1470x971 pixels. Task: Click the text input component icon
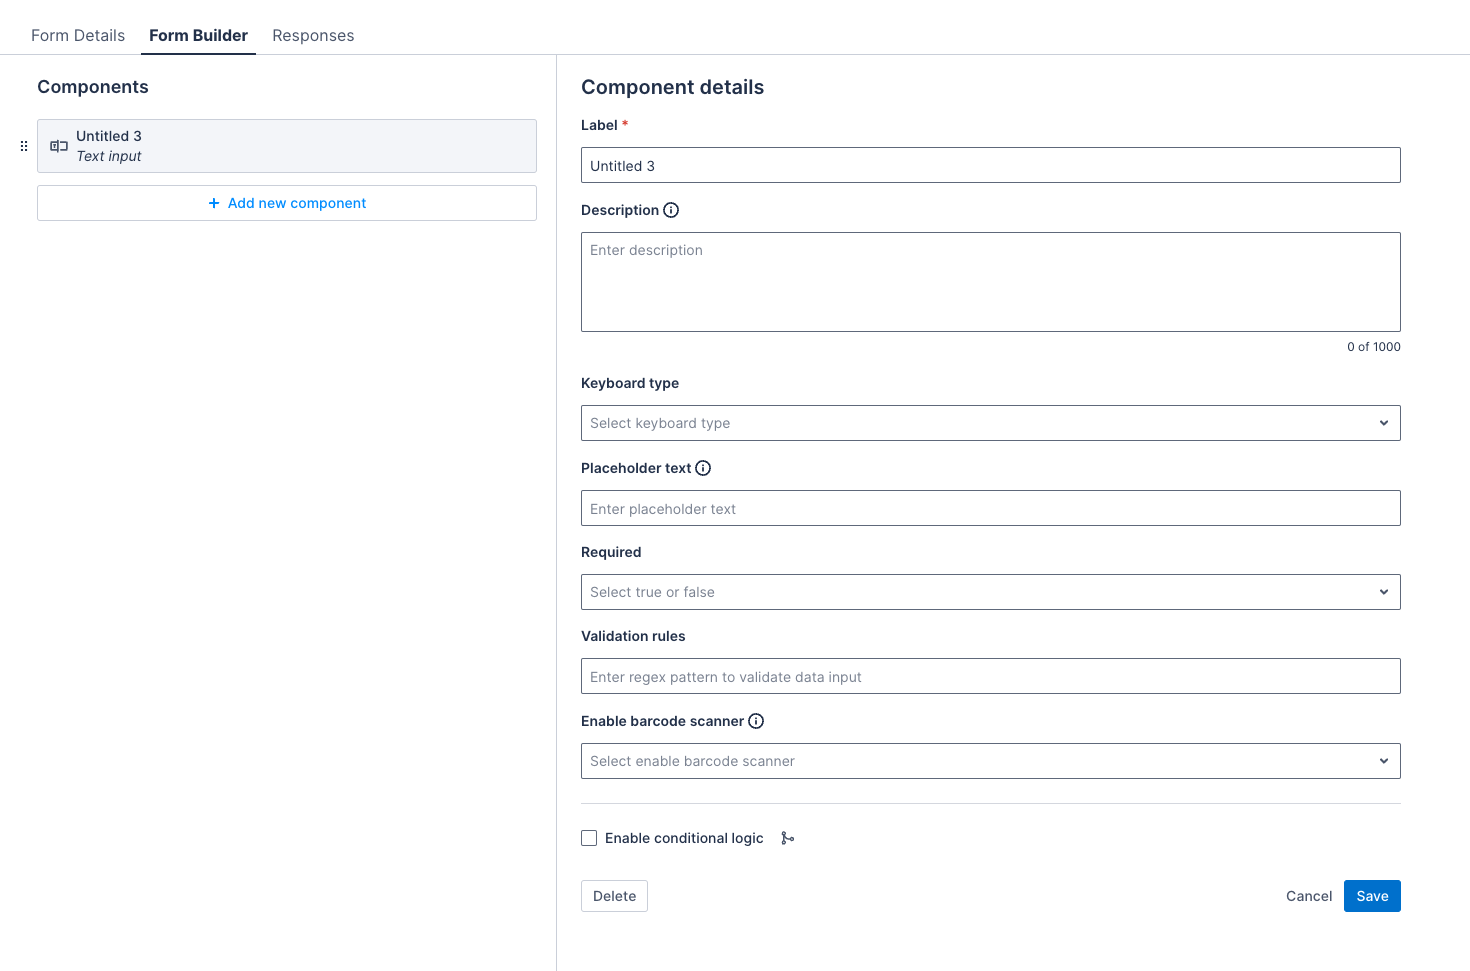pyautogui.click(x=57, y=145)
